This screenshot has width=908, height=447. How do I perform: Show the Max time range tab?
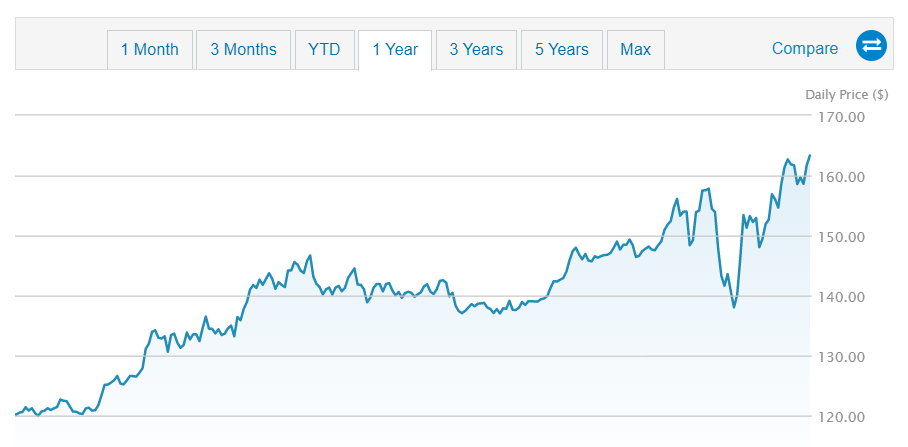(635, 50)
